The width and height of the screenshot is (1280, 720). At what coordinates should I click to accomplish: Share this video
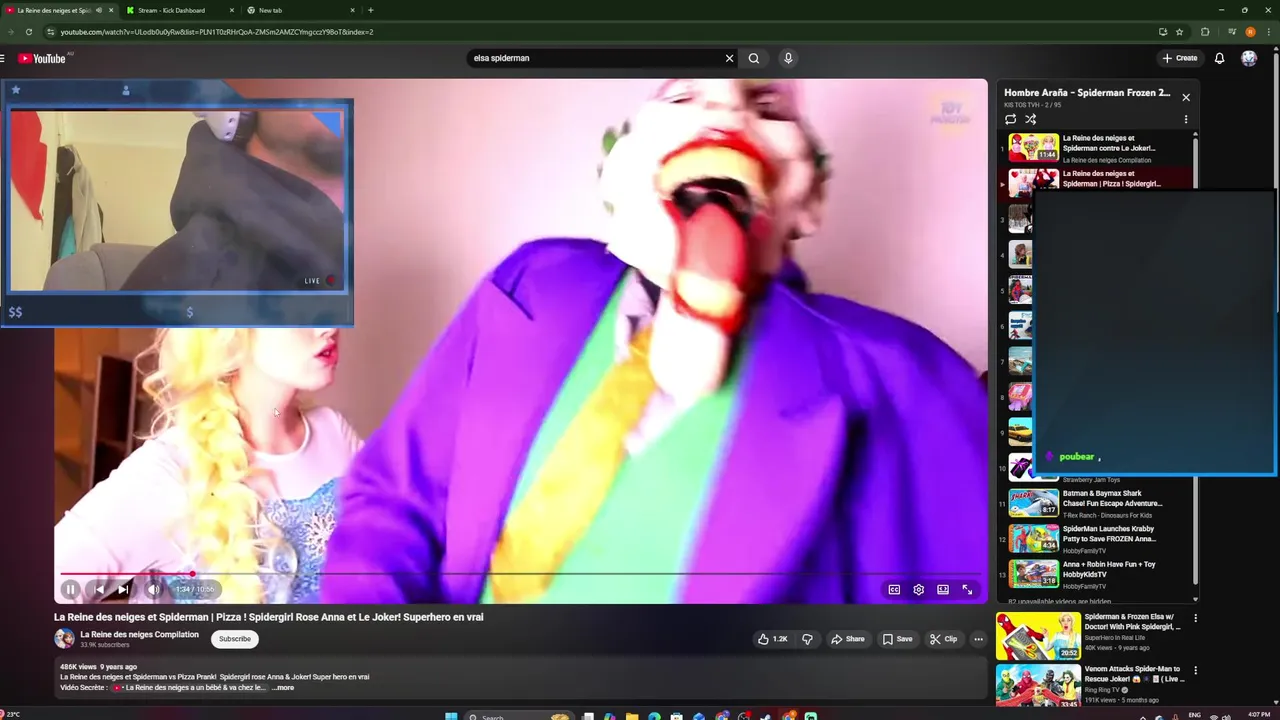click(847, 639)
